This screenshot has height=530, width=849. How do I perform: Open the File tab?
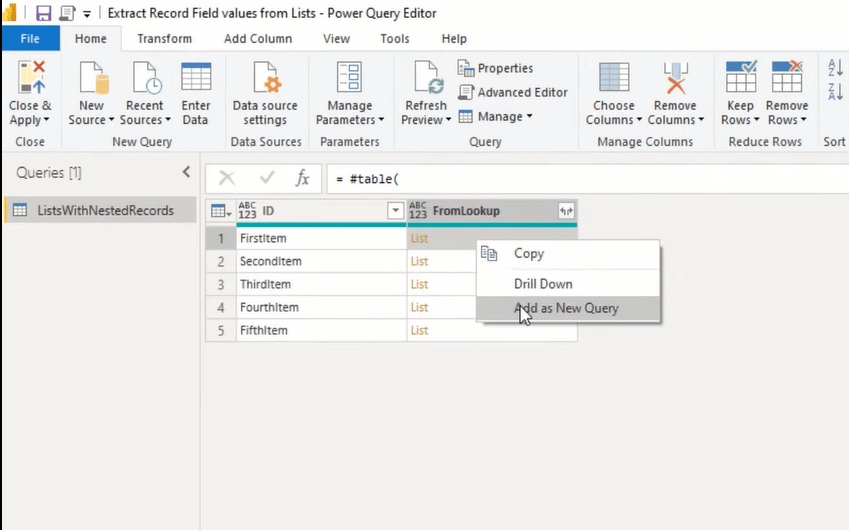pos(30,38)
